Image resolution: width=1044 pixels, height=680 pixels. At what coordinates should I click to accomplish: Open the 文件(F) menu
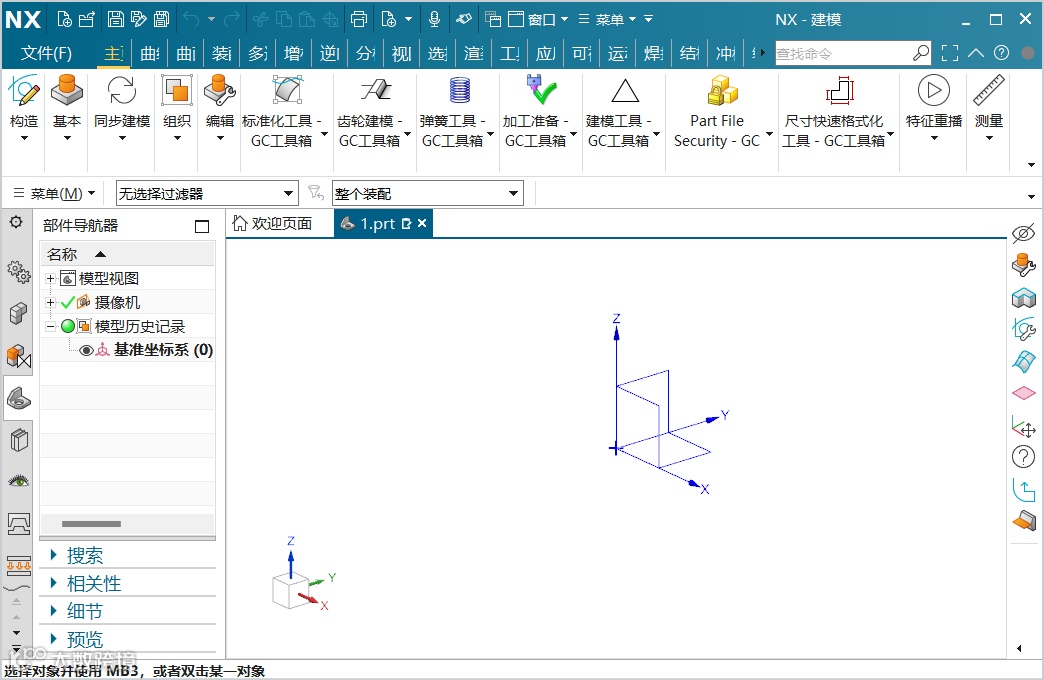click(x=46, y=53)
